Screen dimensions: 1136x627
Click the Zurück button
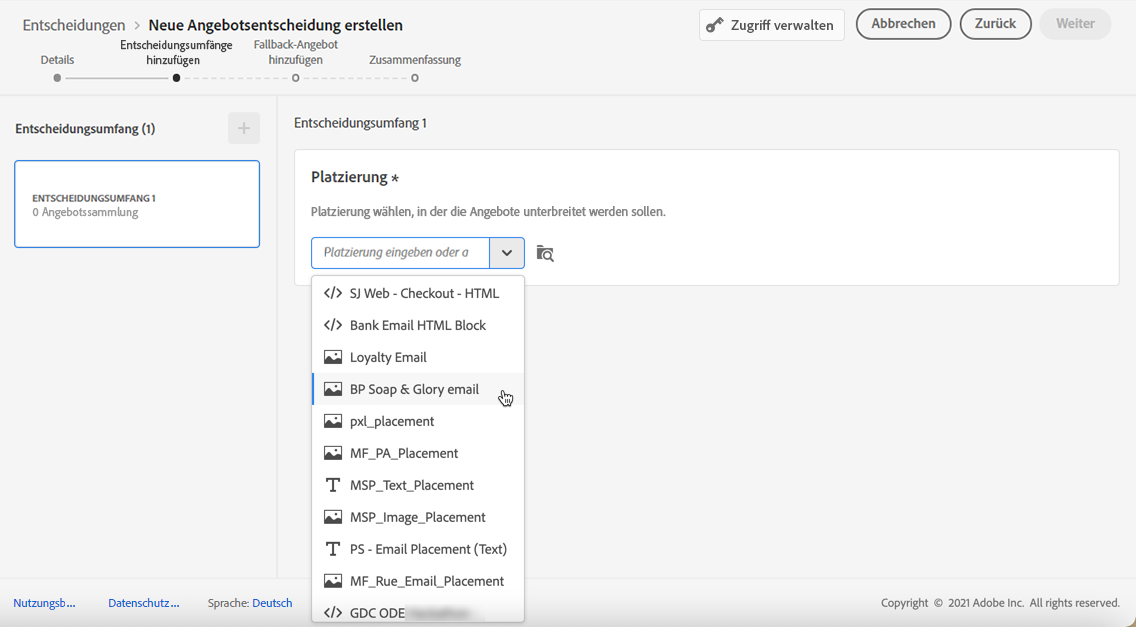coord(995,24)
